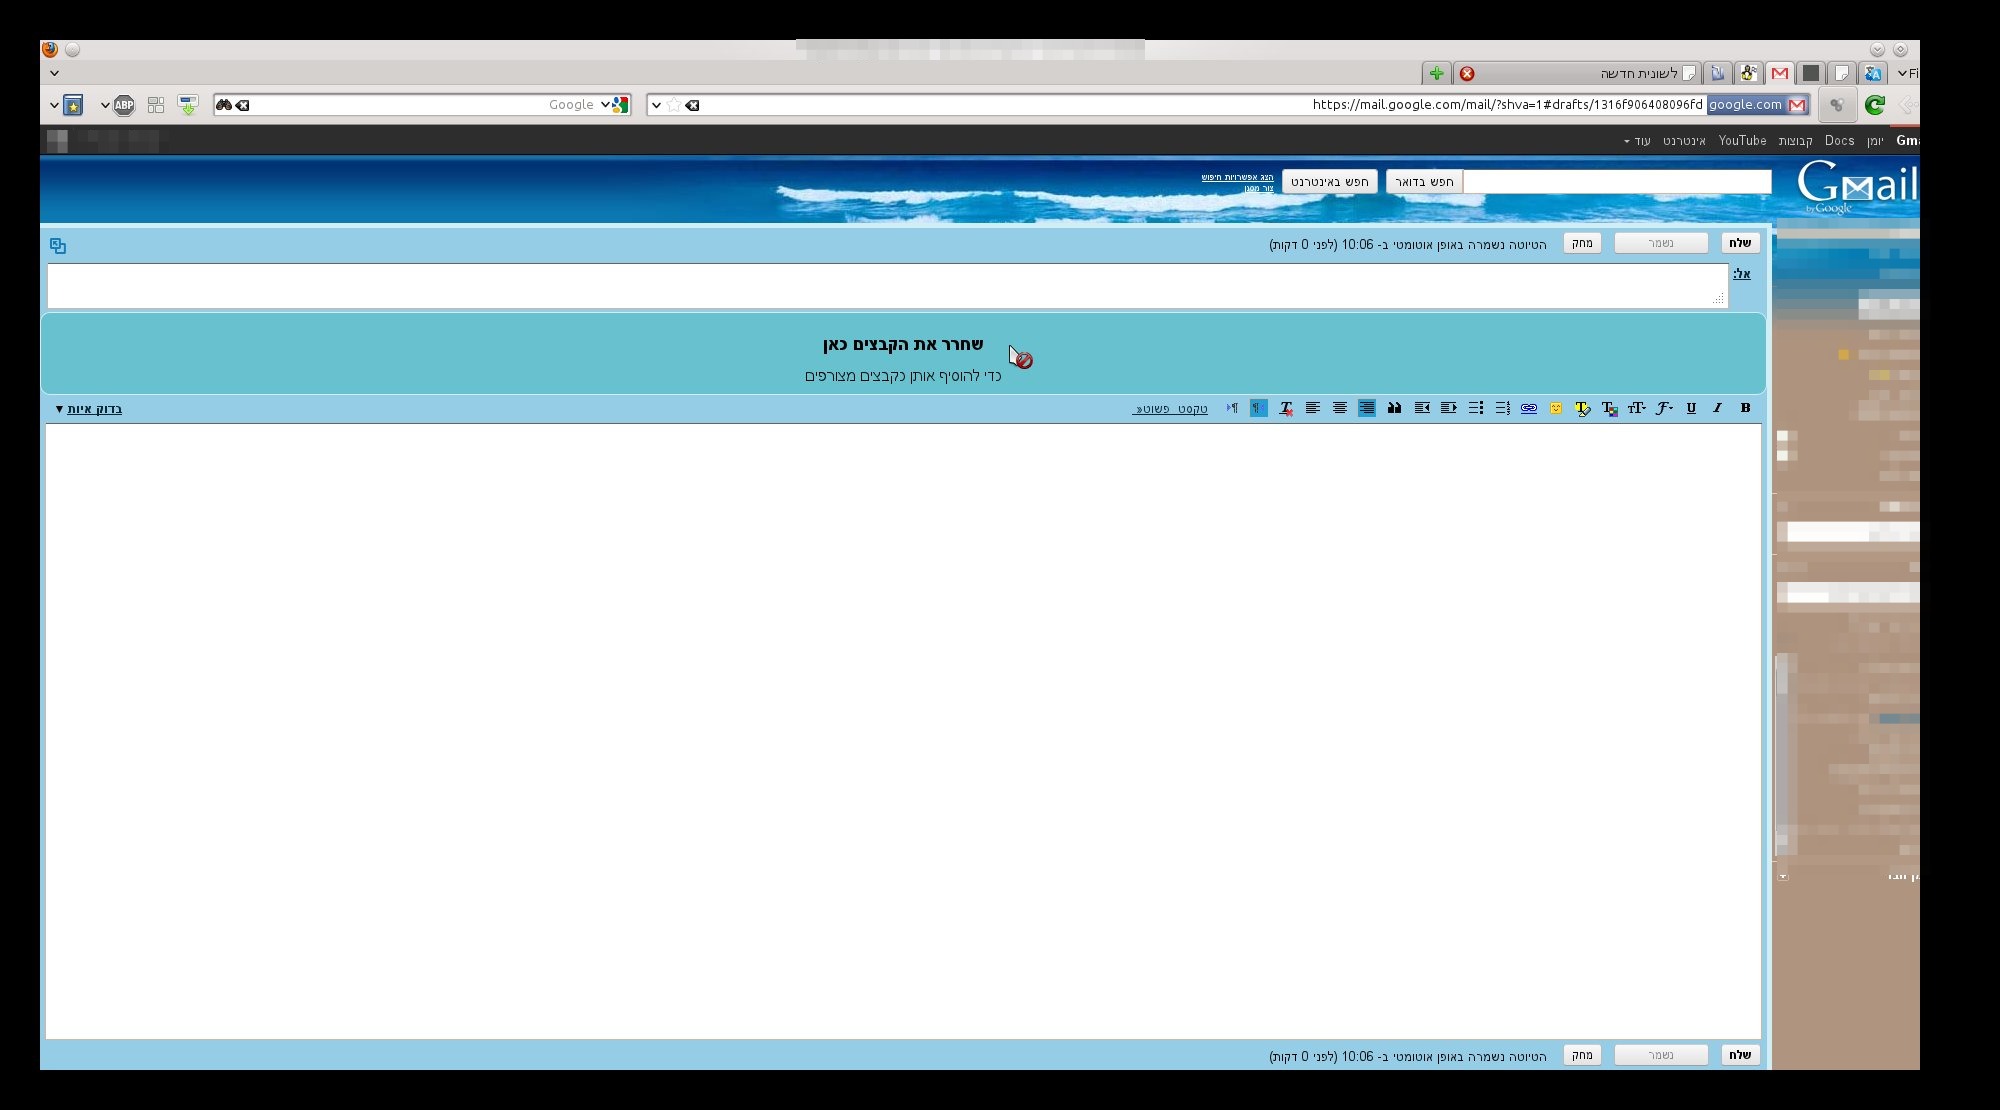Open YouTube from the Google top bar
2000x1110 pixels.
(x=1742, y=141)
